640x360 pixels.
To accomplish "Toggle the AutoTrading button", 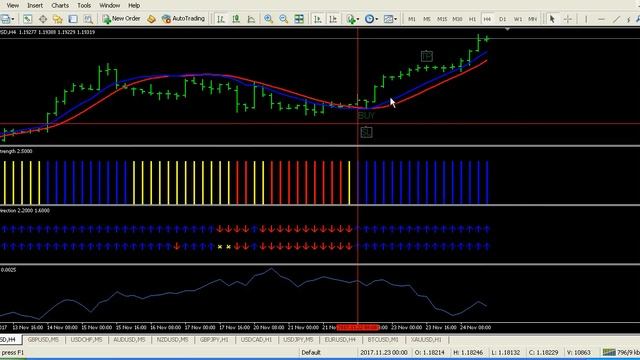I will pos(183,19).
